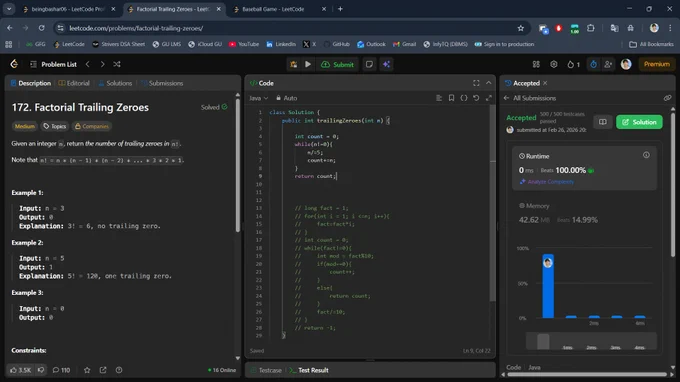
Task: Open the profile avatar menu
Action: [626, 64]
